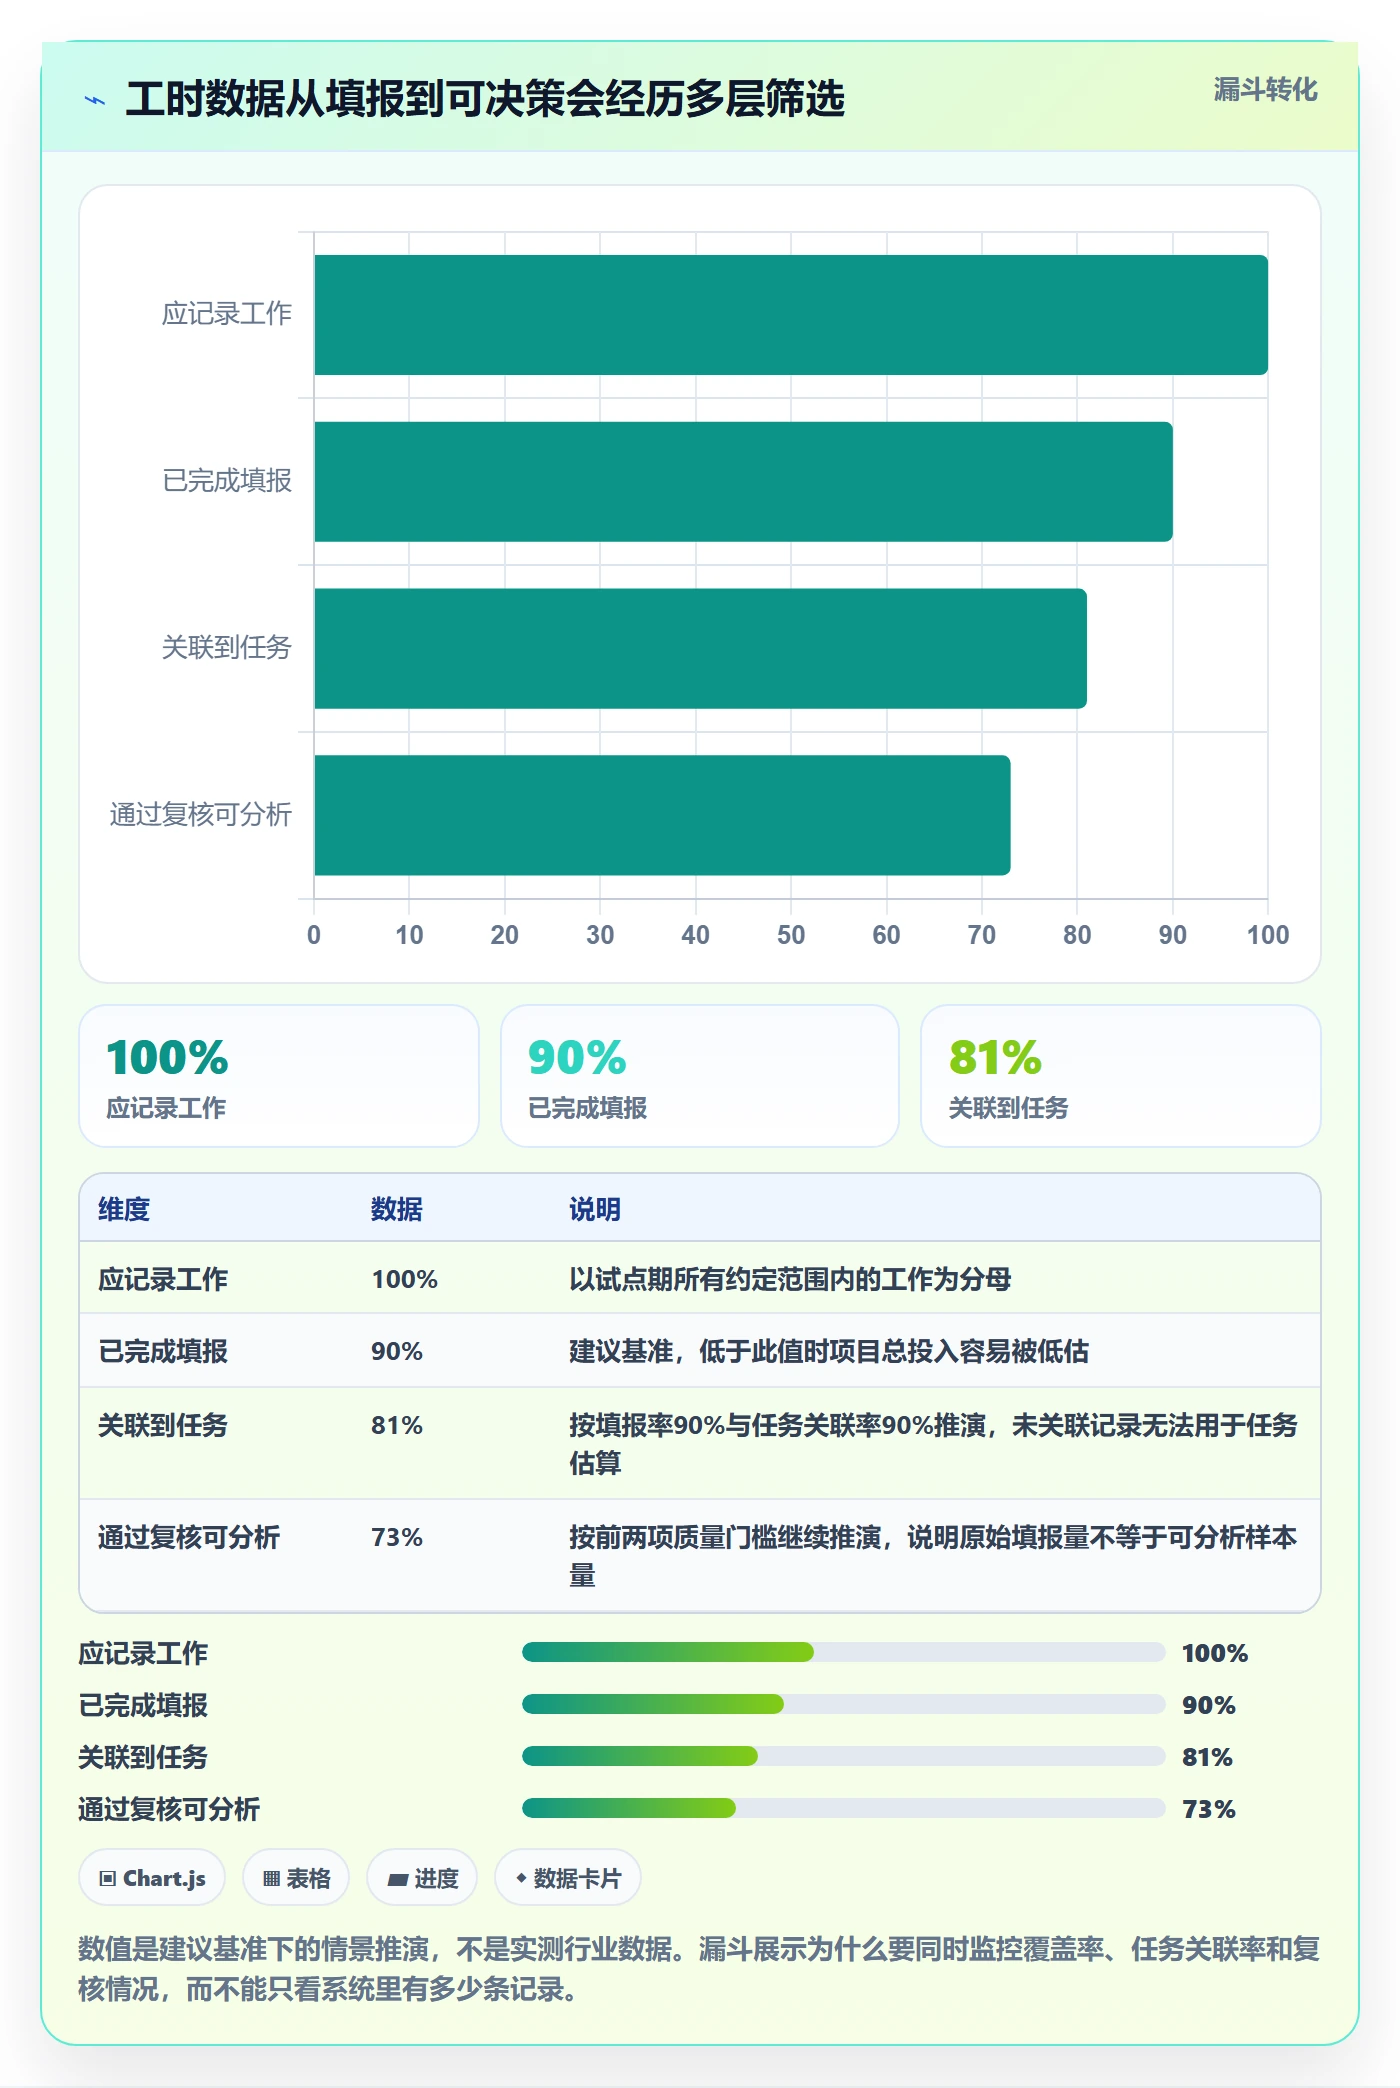Click the axis tick label 50 on the chart

tap(791, 935)
